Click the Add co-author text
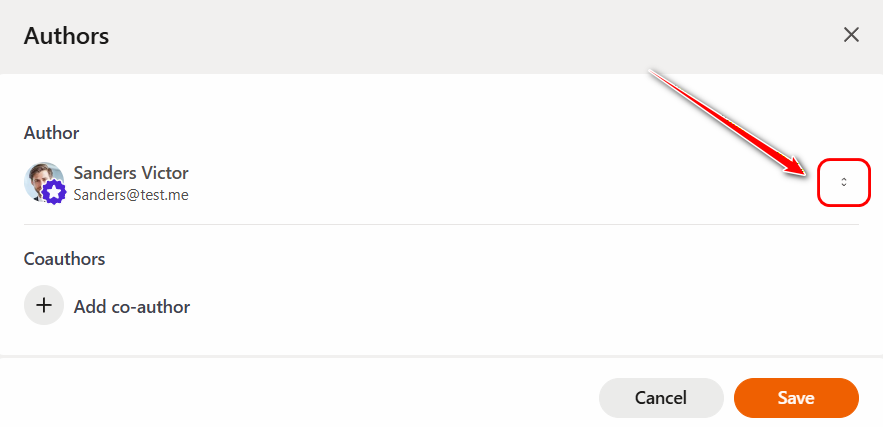 132,306
